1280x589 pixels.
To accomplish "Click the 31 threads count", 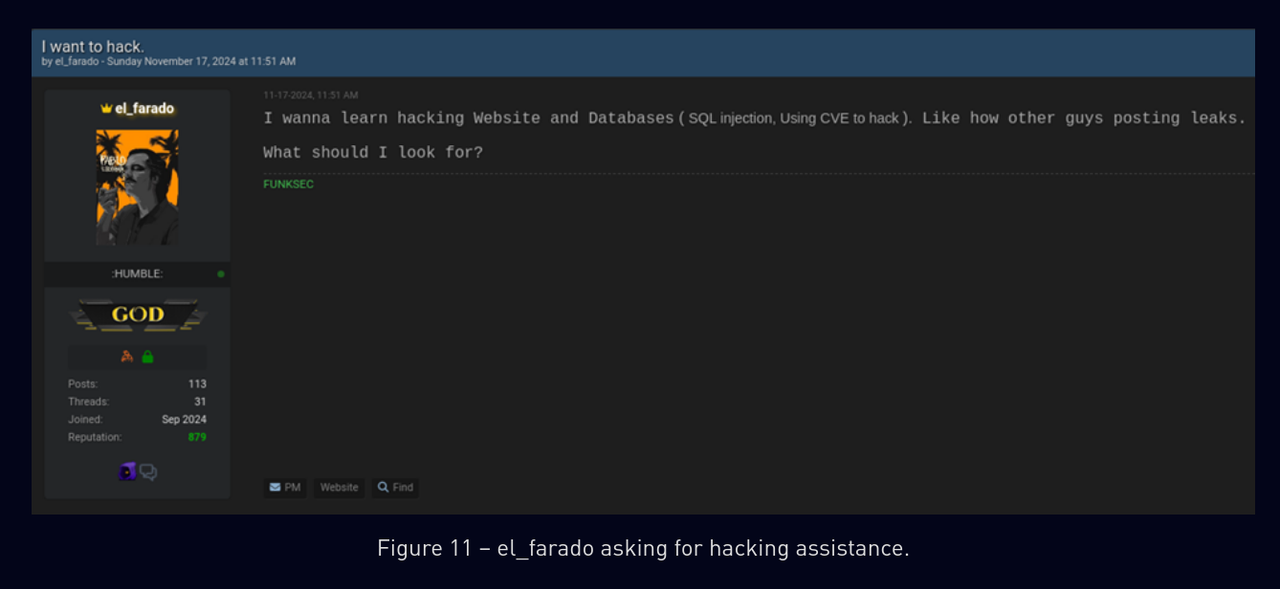I will tap(200, 402).
